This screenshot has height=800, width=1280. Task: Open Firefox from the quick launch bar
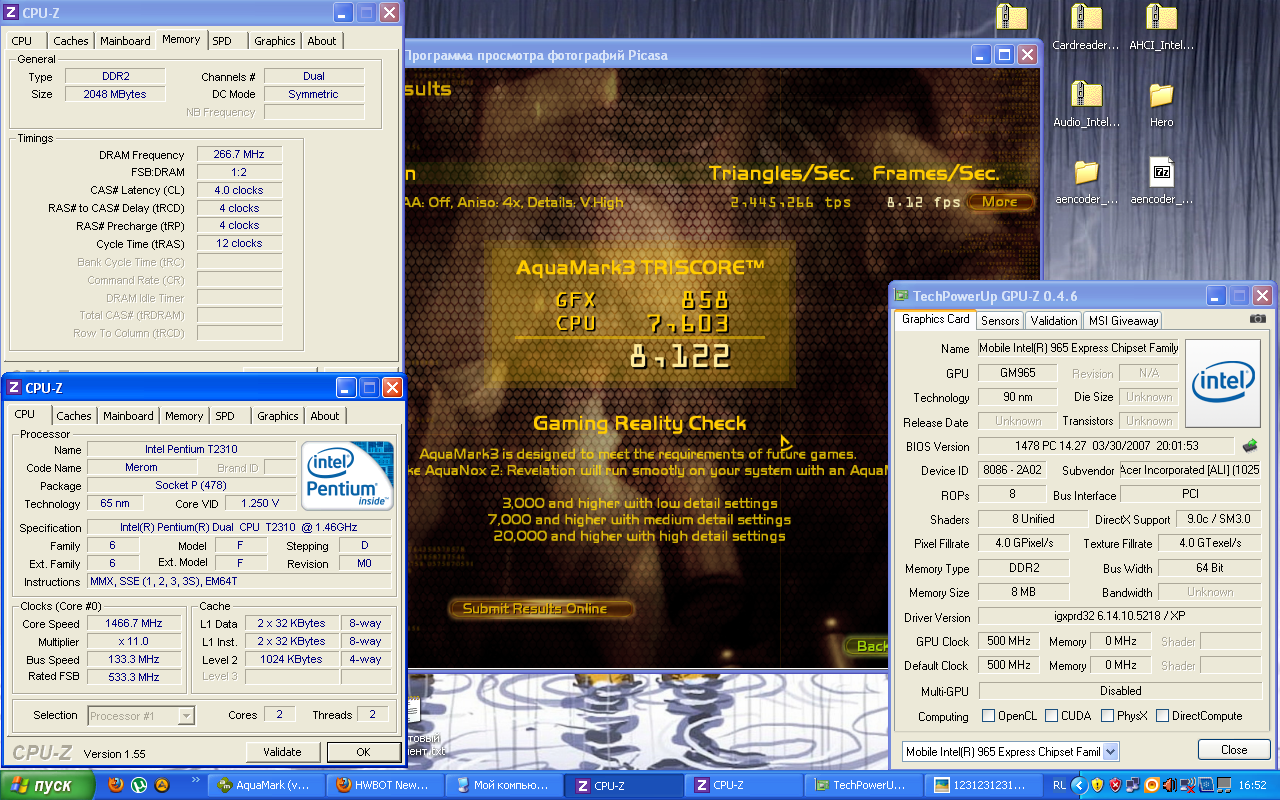(117, 785)
